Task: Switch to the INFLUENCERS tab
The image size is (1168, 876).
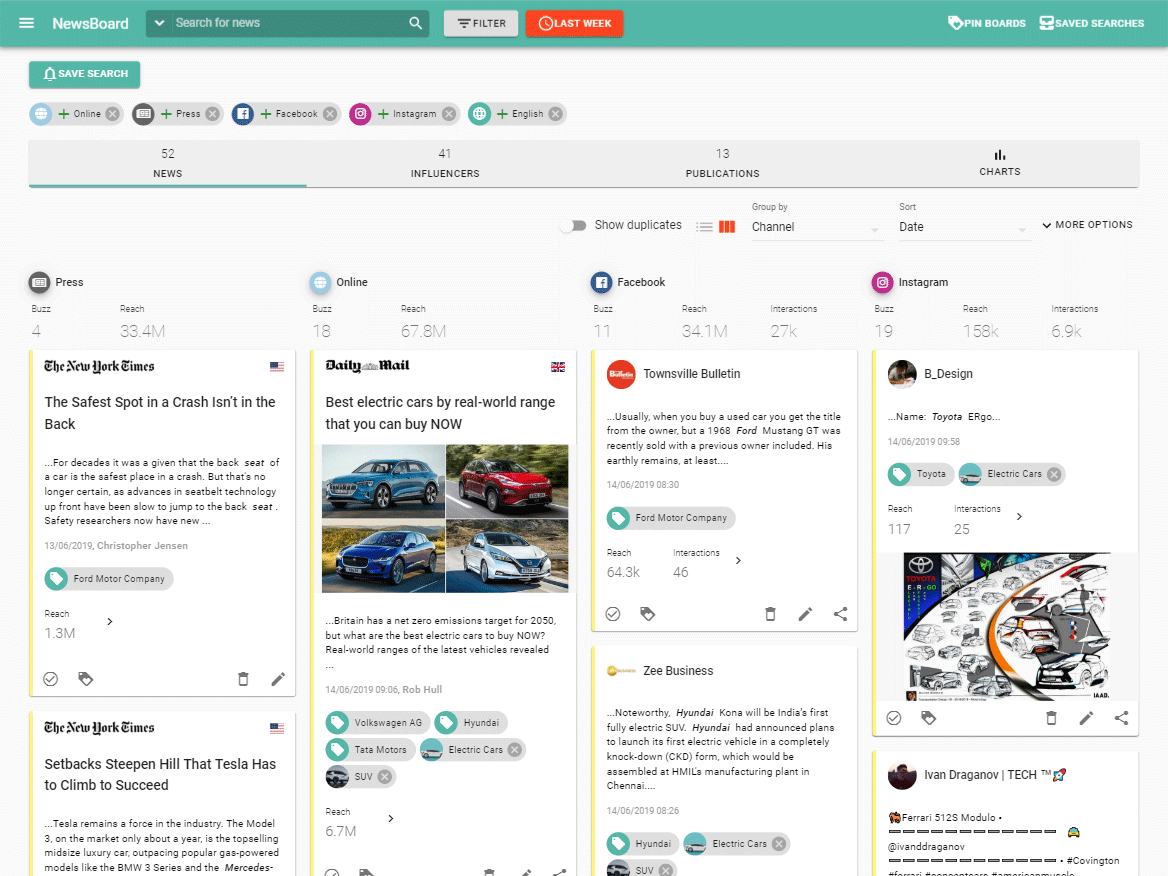Action: [x=445, y=163]
